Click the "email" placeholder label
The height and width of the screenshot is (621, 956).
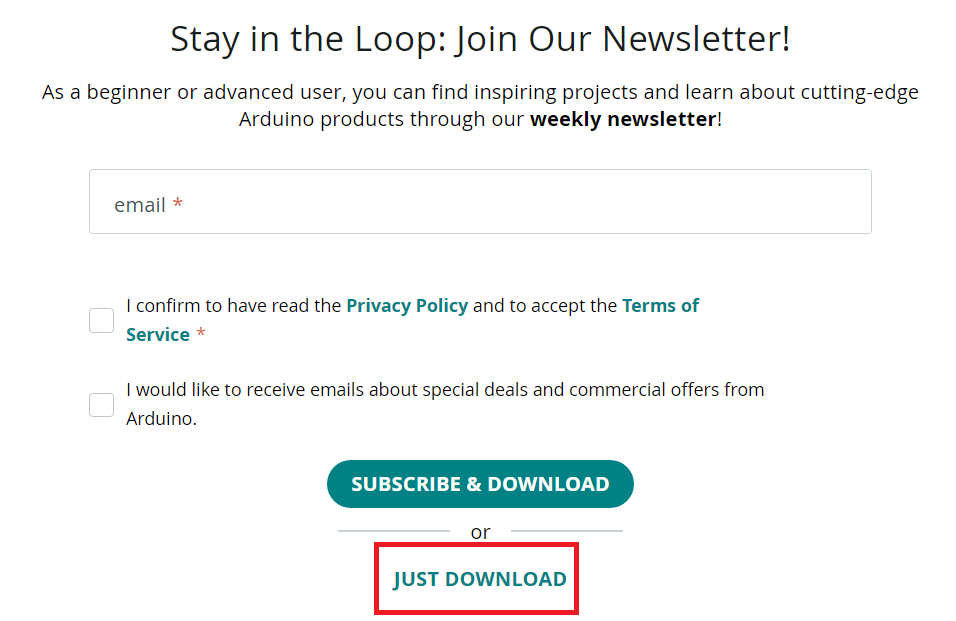[x=140, y=205]
